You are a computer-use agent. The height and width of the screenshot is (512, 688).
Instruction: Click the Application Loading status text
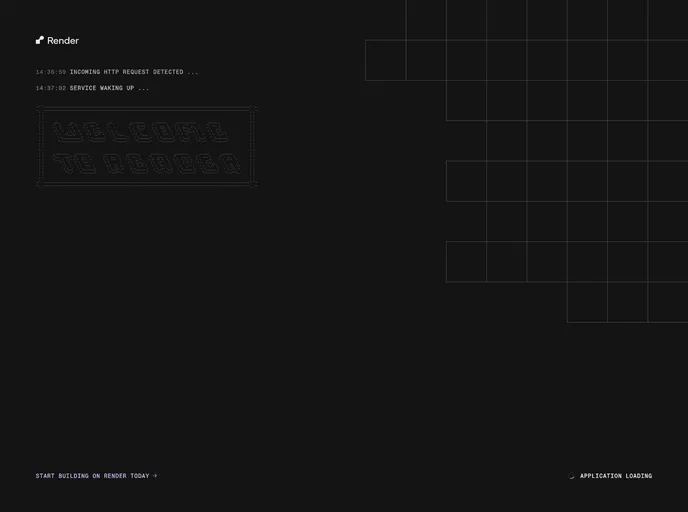tap(616, 476)
